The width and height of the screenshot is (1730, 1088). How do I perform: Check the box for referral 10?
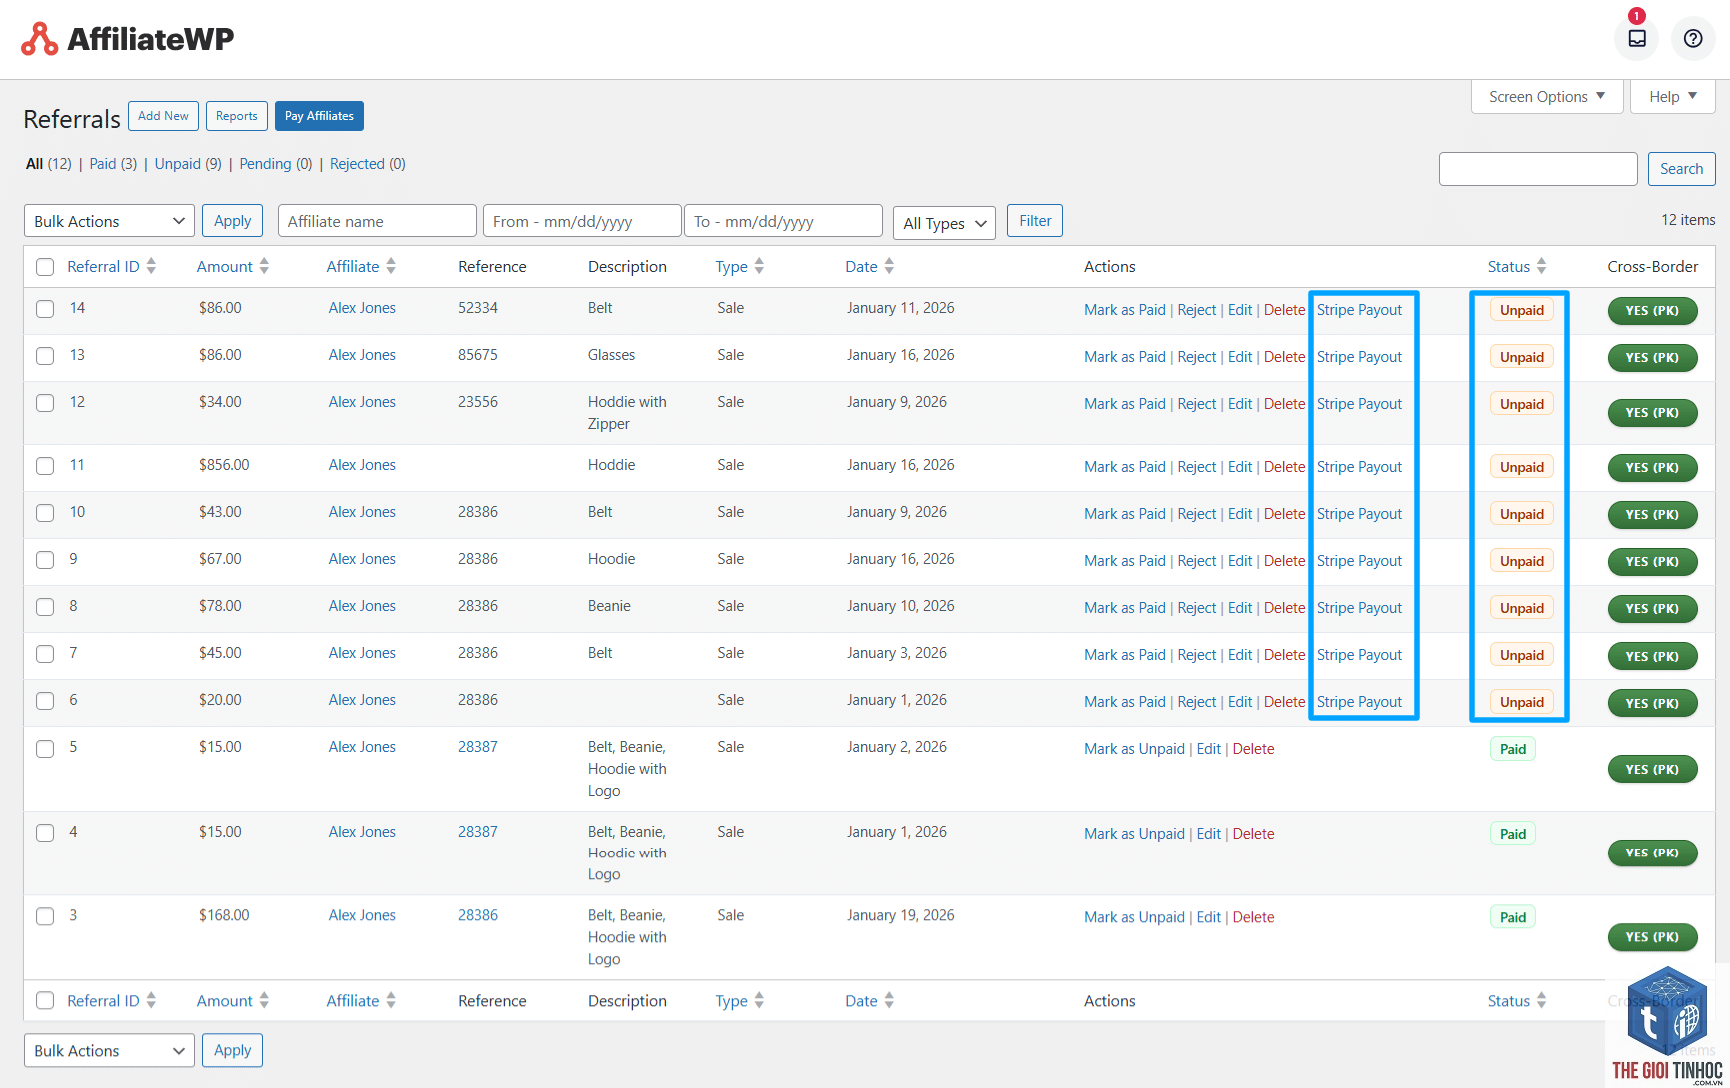coord(45,513)
